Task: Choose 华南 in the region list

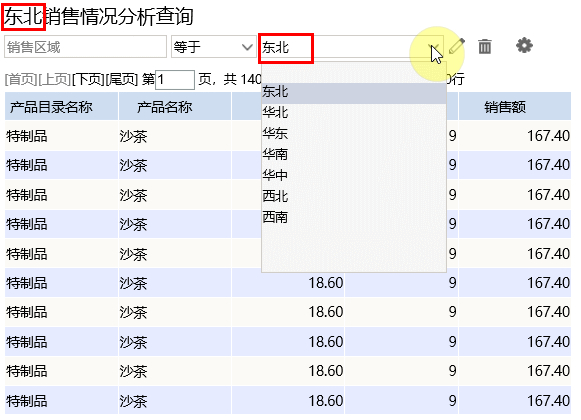Action: [x=354, y=154]
